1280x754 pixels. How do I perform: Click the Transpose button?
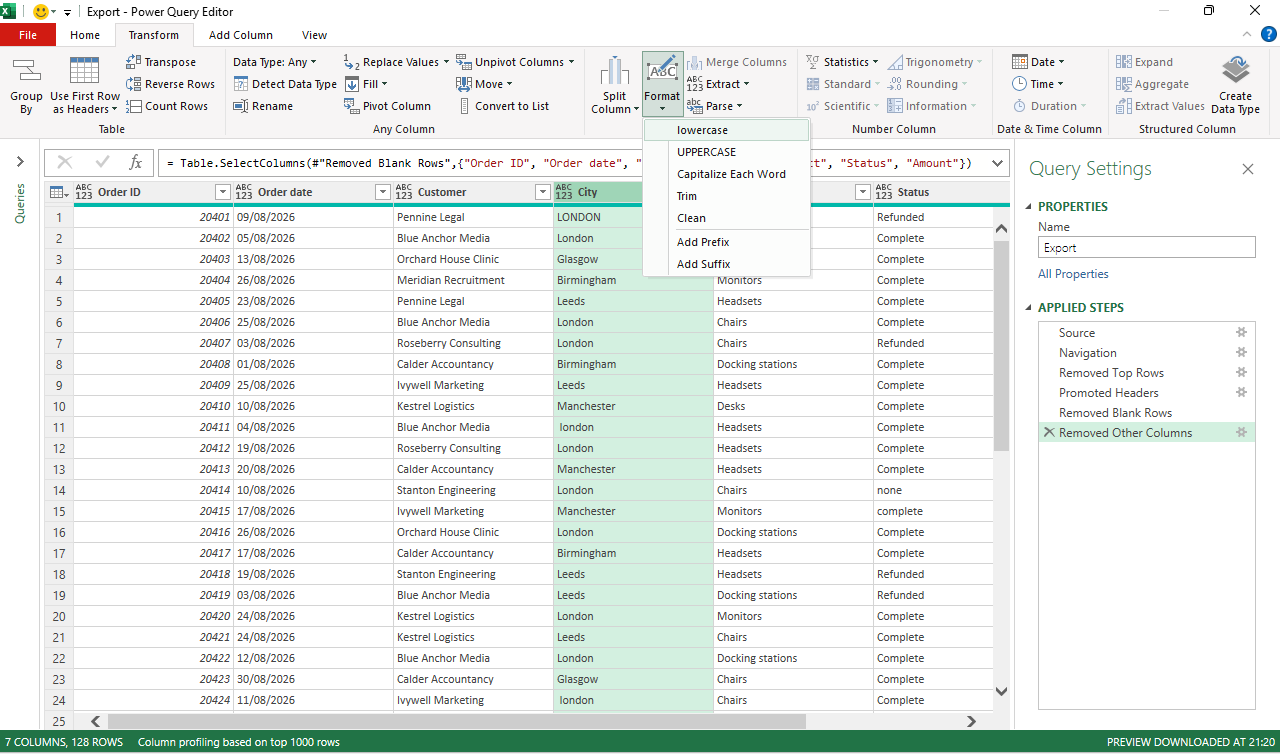coord(161,62)
